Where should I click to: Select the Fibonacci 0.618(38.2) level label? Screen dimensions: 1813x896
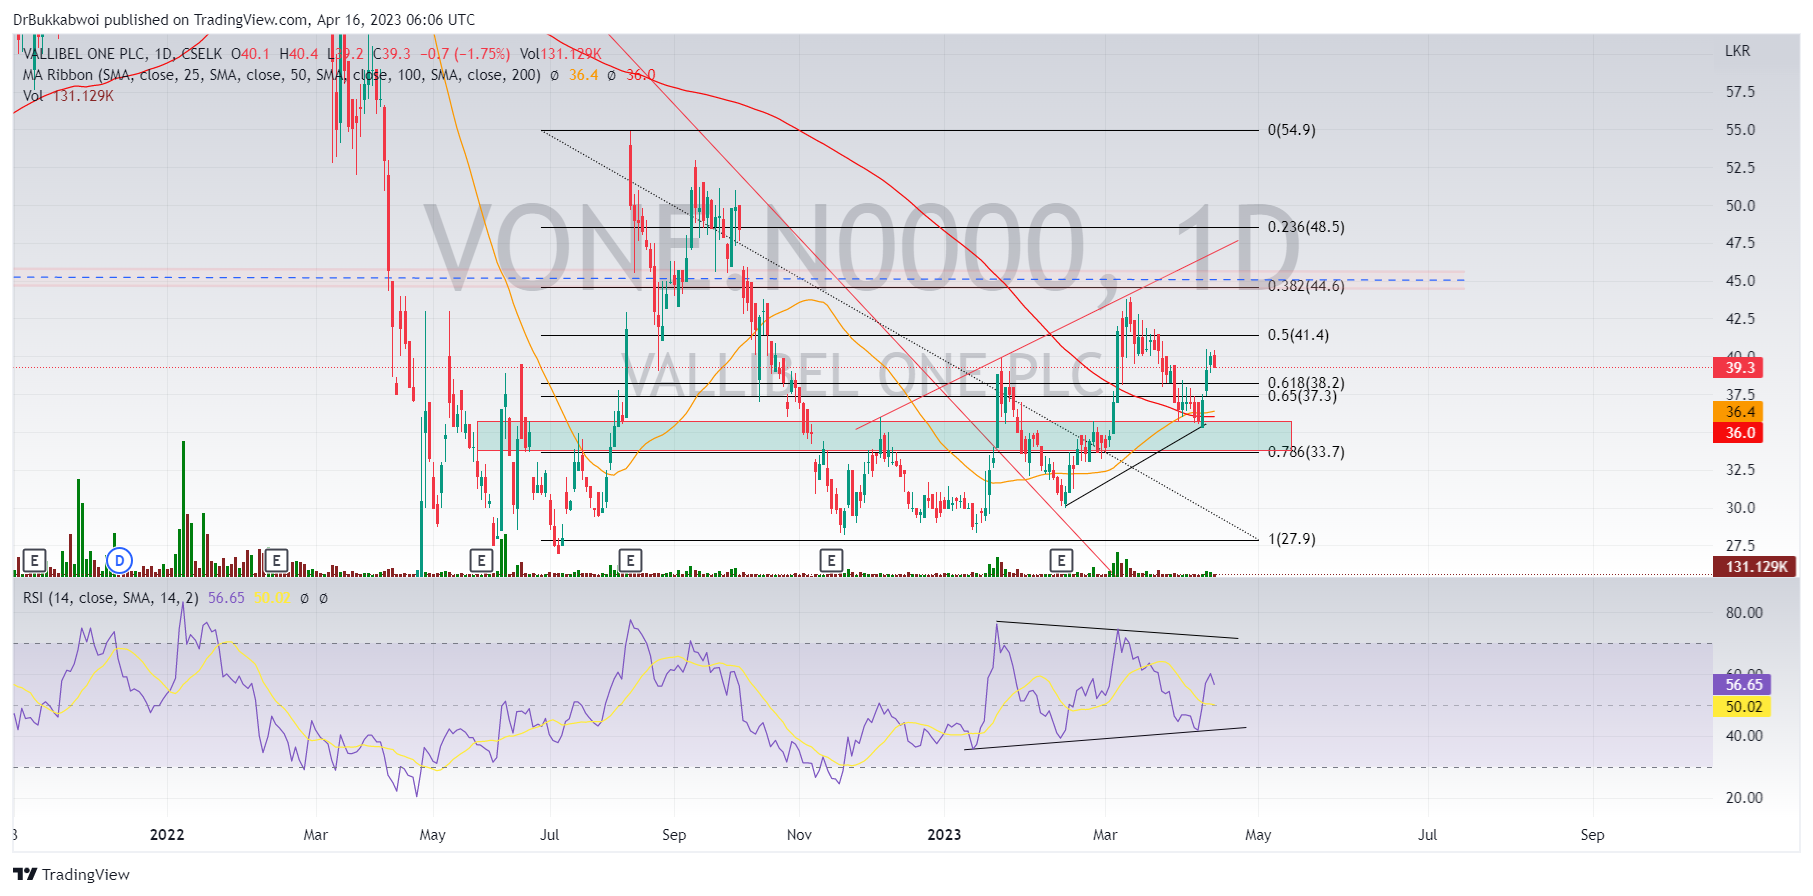(1306, 383)
